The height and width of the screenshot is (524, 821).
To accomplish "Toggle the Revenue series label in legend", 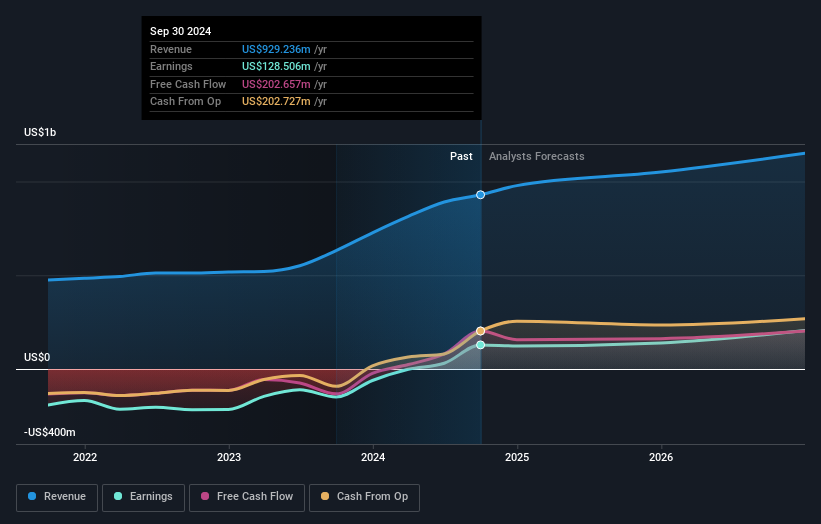I will click(x=65, y=496).
